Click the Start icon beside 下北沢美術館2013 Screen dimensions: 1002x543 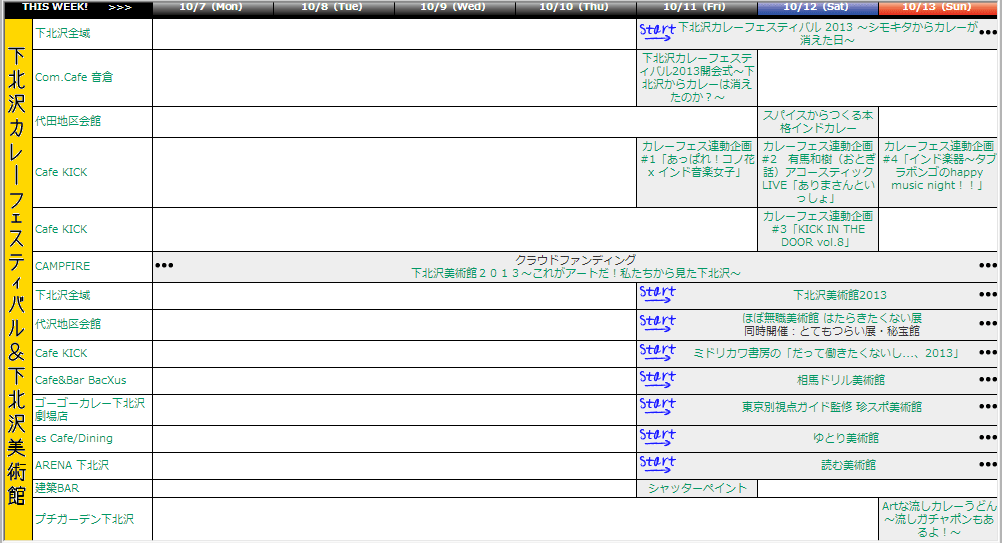(x=657, y=295)
